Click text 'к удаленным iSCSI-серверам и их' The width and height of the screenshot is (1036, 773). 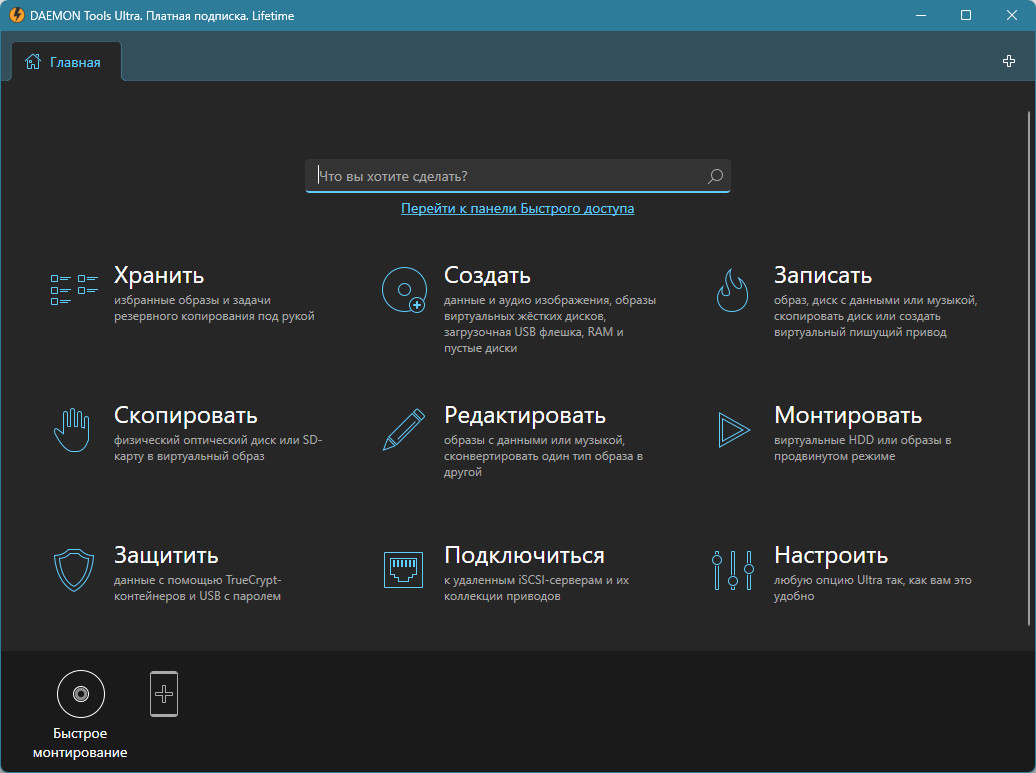536,580
